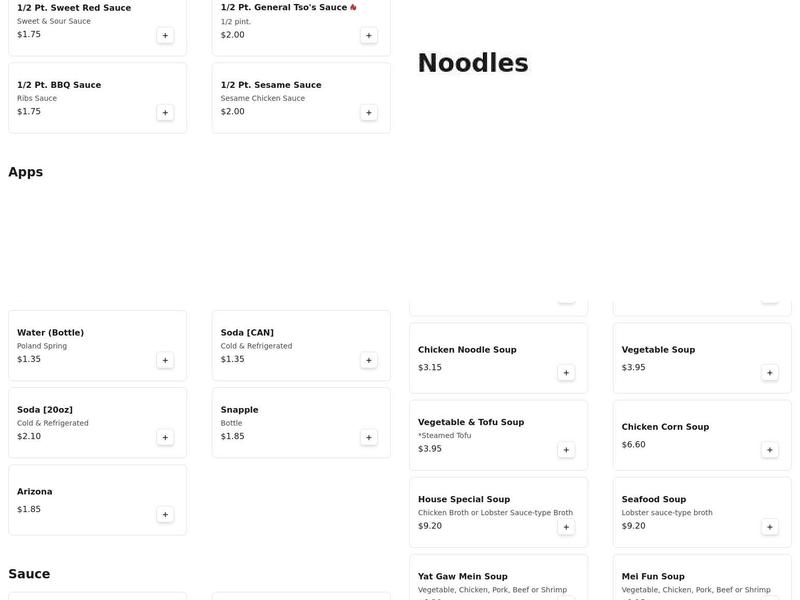Add Water (Bottle) to cart

pyautogui.click(x=165, y=360)
